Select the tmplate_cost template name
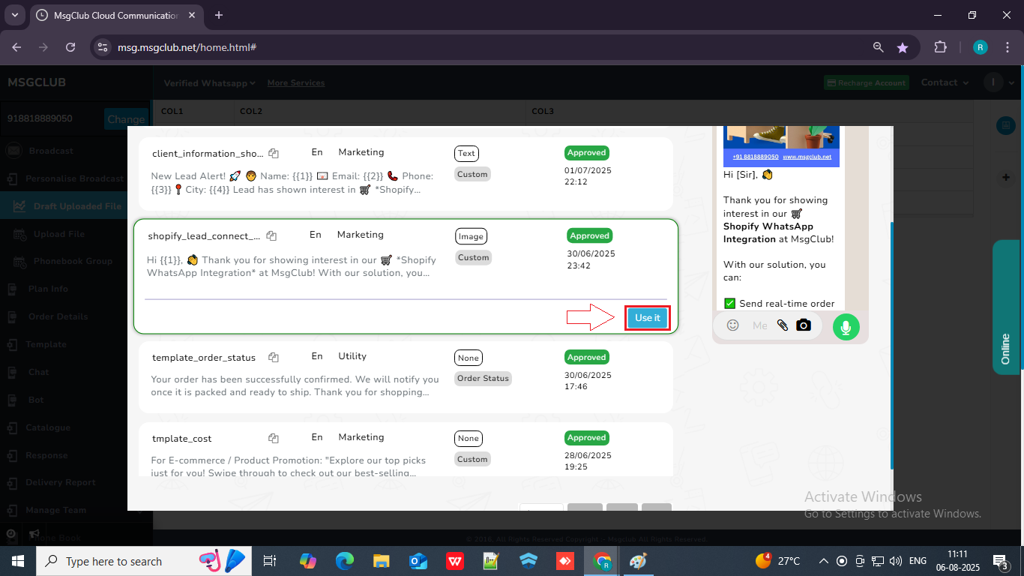The image size is (1024, 576). point(182,439)
